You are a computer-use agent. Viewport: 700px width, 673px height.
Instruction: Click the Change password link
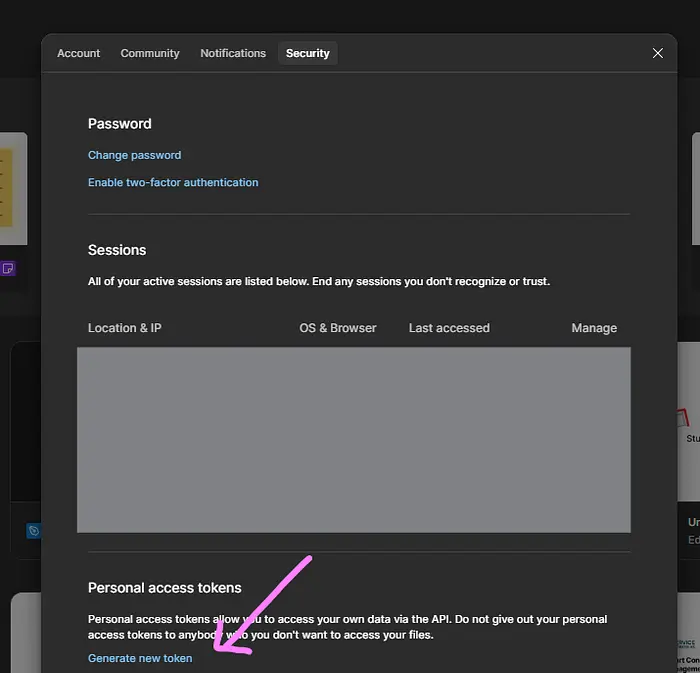pyautogui.click(x=134, y=155)
